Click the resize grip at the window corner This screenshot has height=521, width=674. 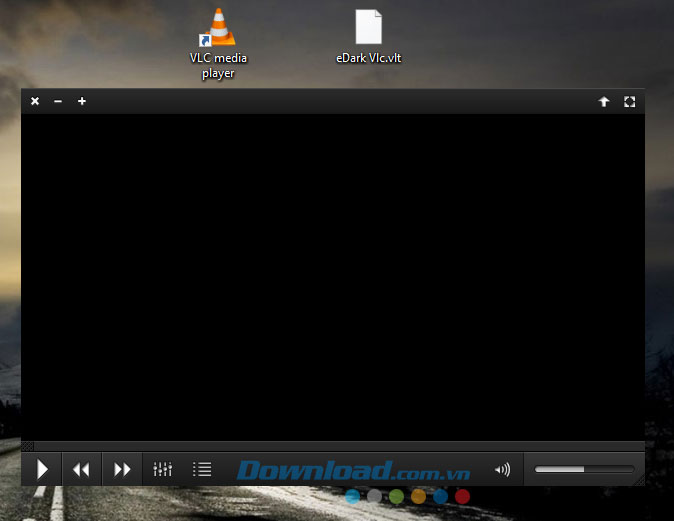coord(640,481)
